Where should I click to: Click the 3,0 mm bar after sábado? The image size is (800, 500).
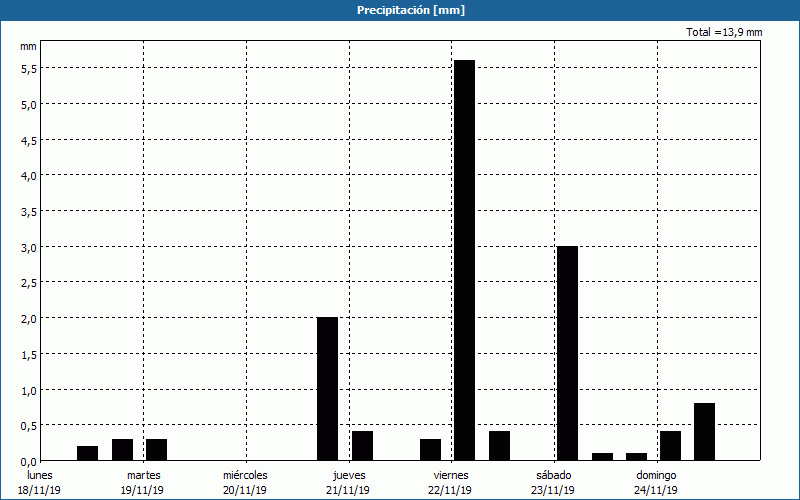pos(567,353)
